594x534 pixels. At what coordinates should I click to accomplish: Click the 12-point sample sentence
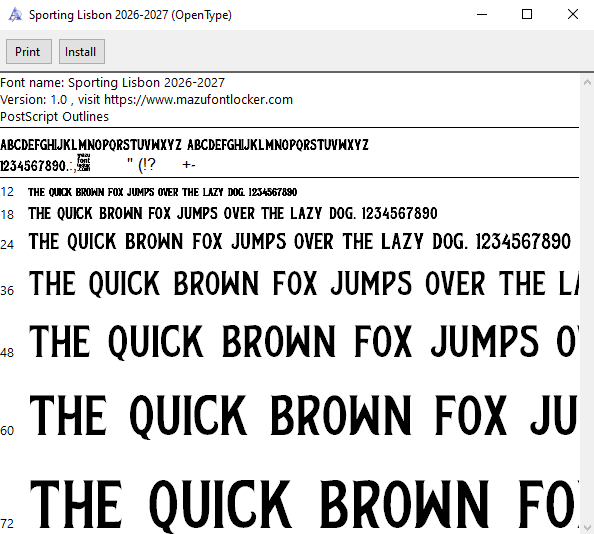tap(163, 192)
